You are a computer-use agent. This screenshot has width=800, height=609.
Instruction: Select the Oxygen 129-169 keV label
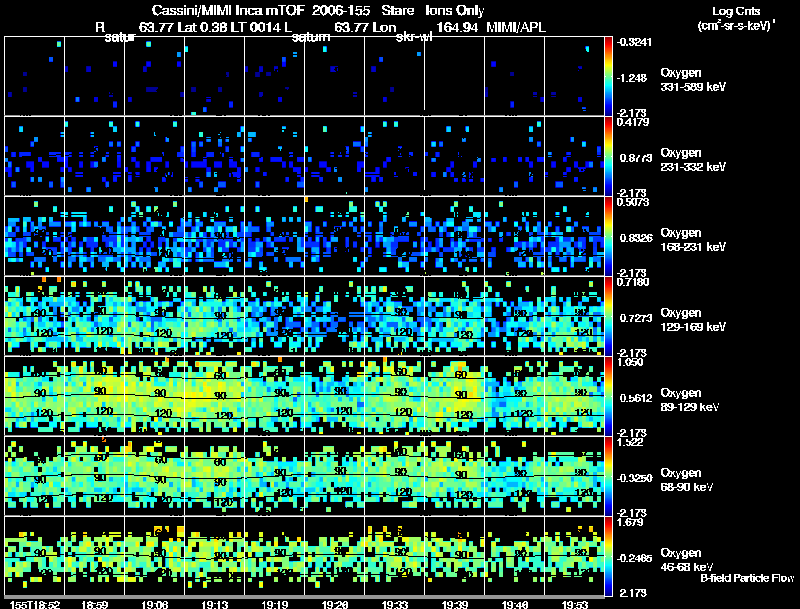click(x=693, y=320)
